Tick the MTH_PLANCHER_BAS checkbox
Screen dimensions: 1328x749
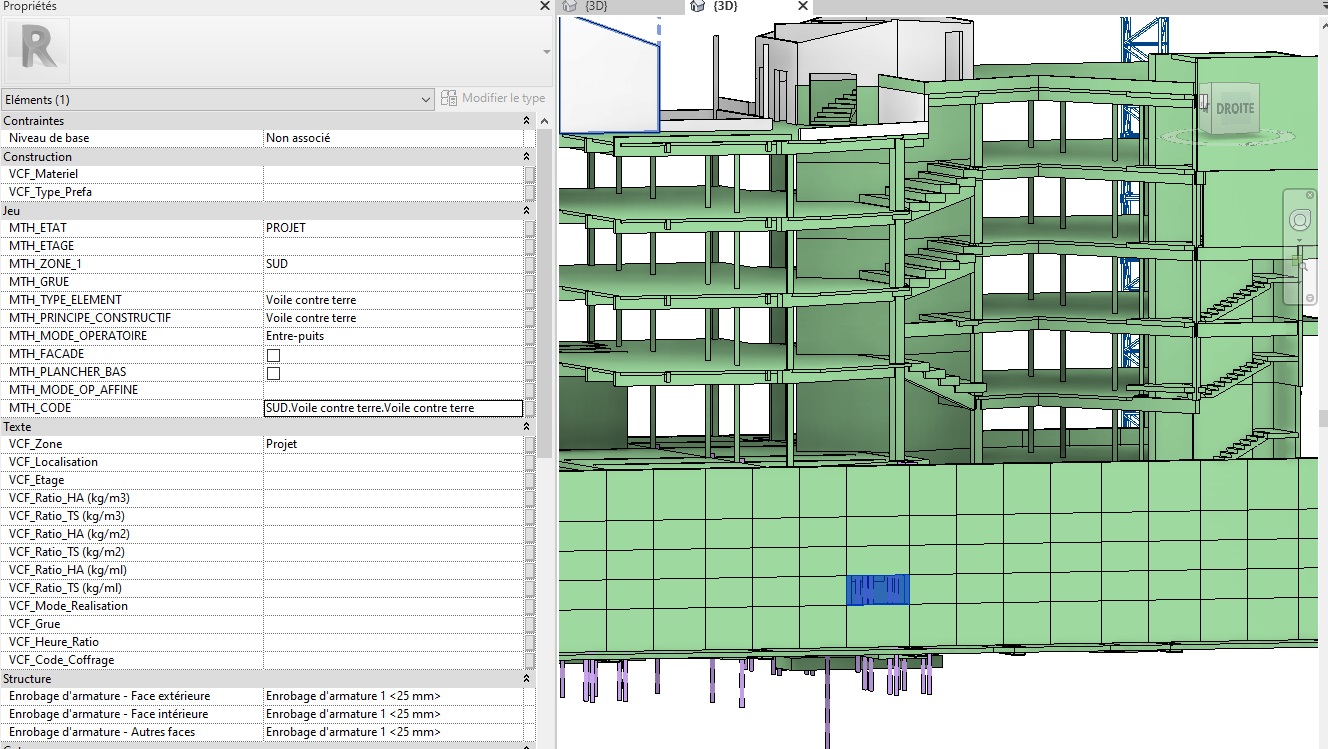coord(273,373)
